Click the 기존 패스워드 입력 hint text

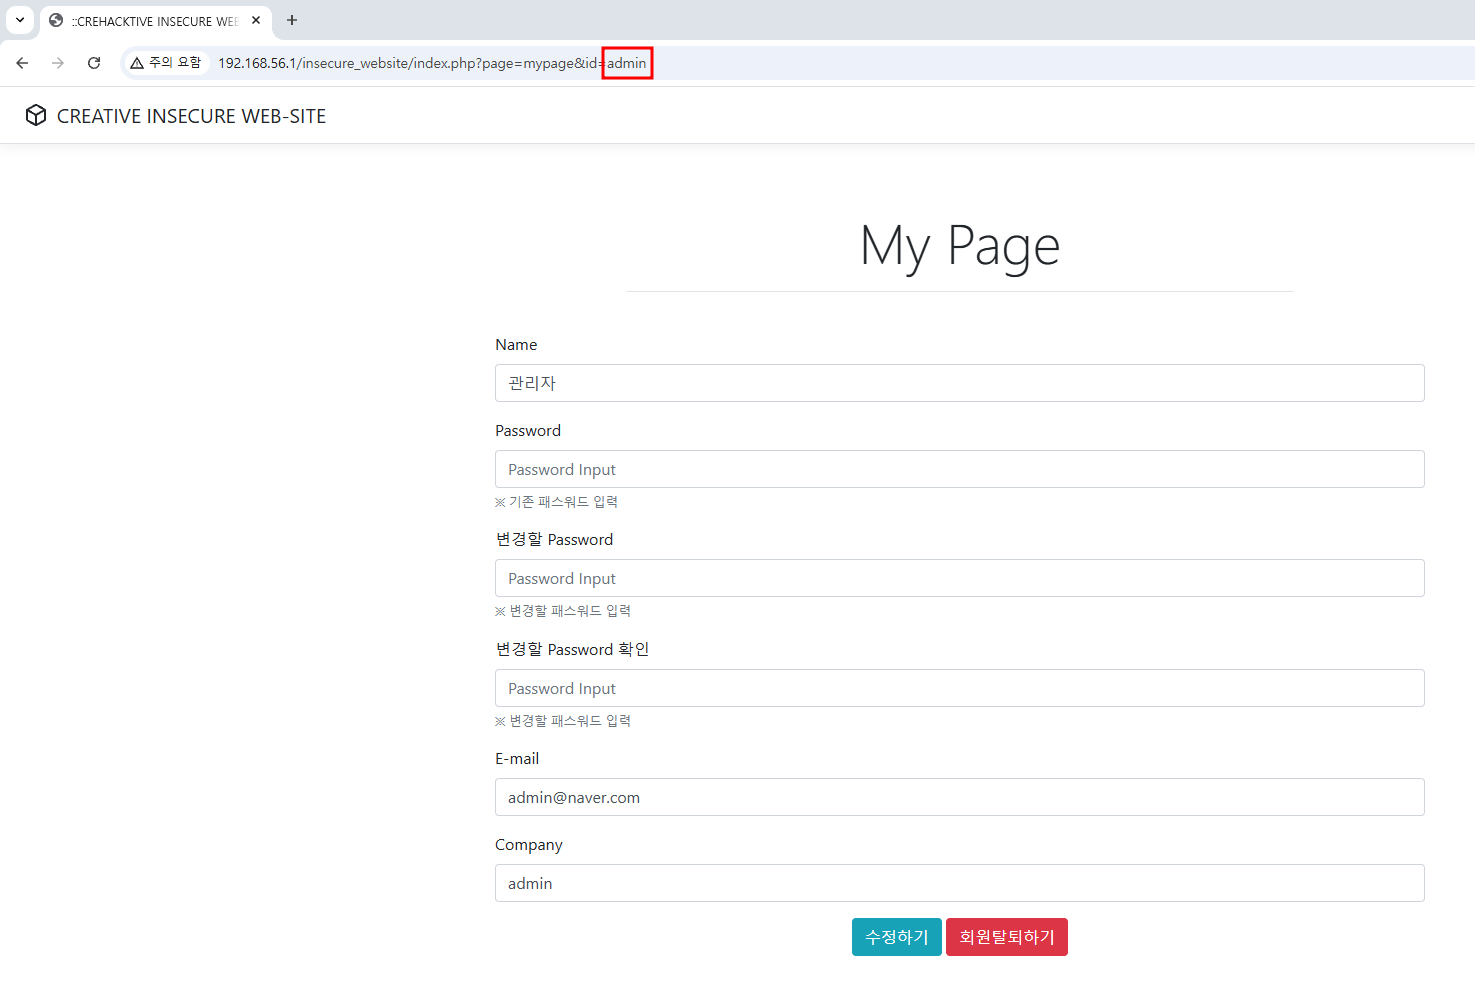pos(557,502)
